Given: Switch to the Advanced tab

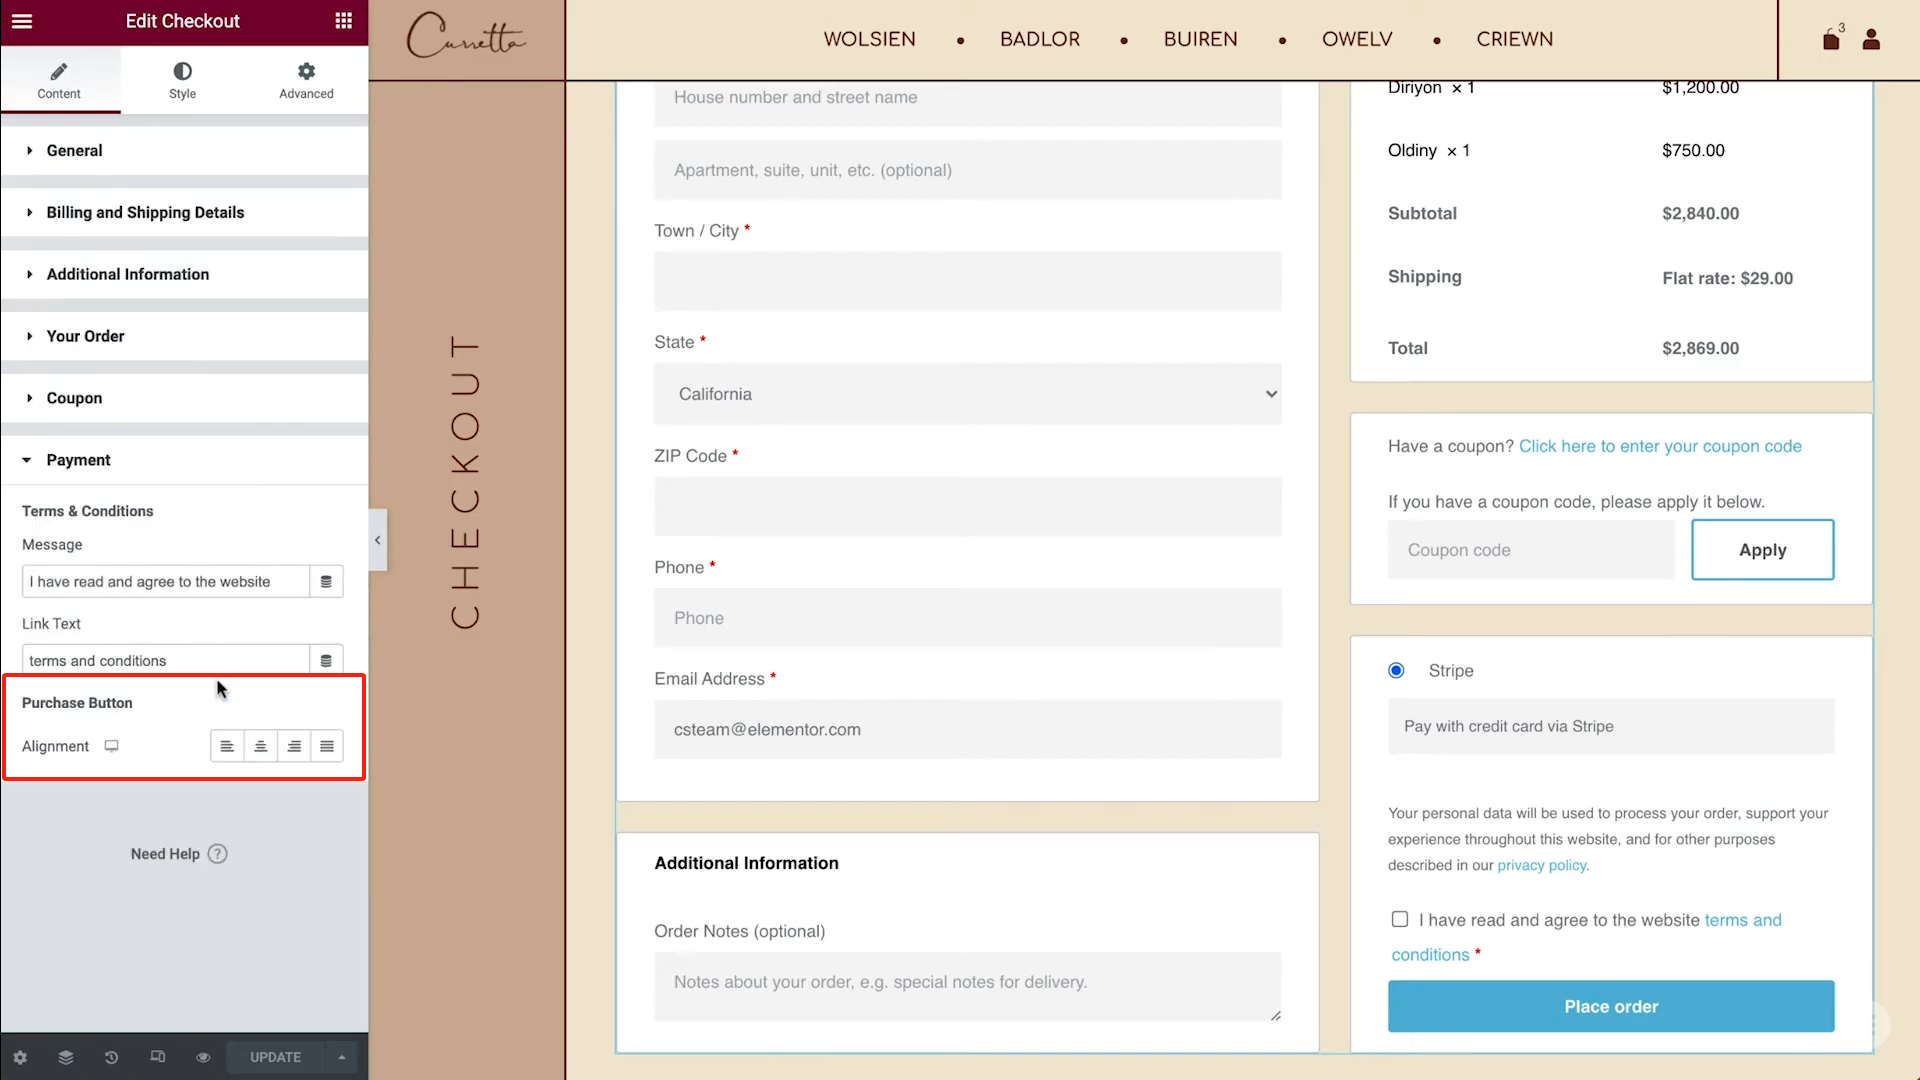Looking at the screenshot, I should pos(305,80).
